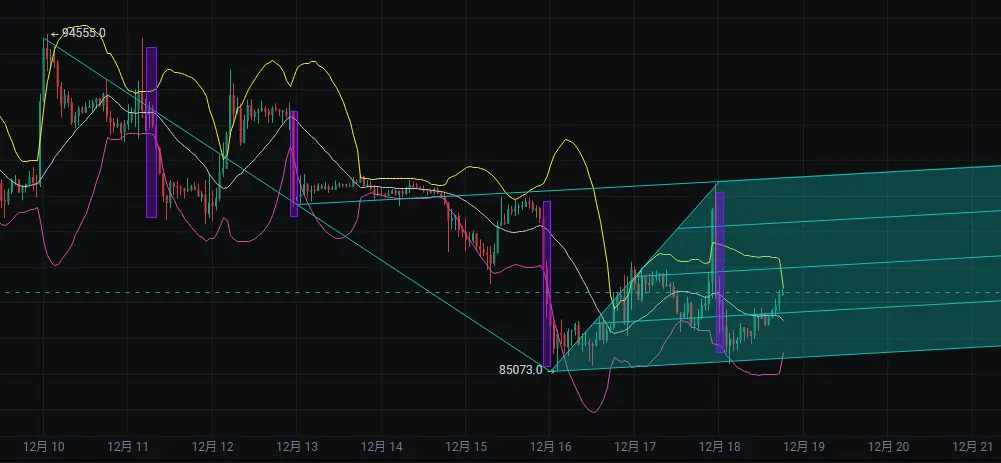
Task: Click the purple marker bar at 12月 13
Action: click(294, 163)
